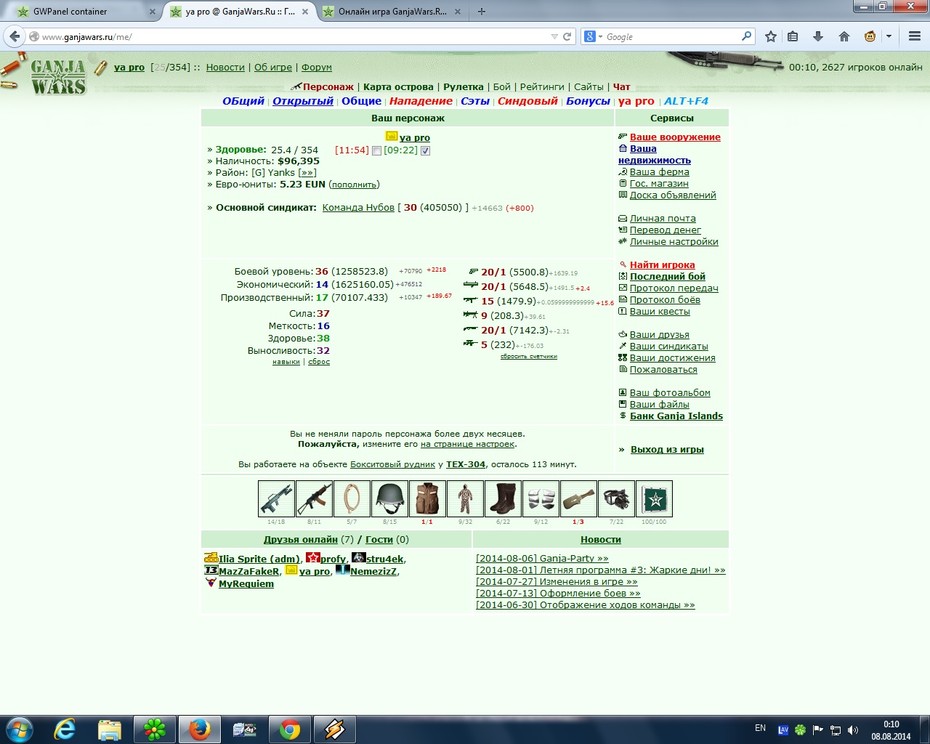Open the Firefox downloads arrow icon
Viewport: 930px width, 744px height.
click(x=818, y=37)
